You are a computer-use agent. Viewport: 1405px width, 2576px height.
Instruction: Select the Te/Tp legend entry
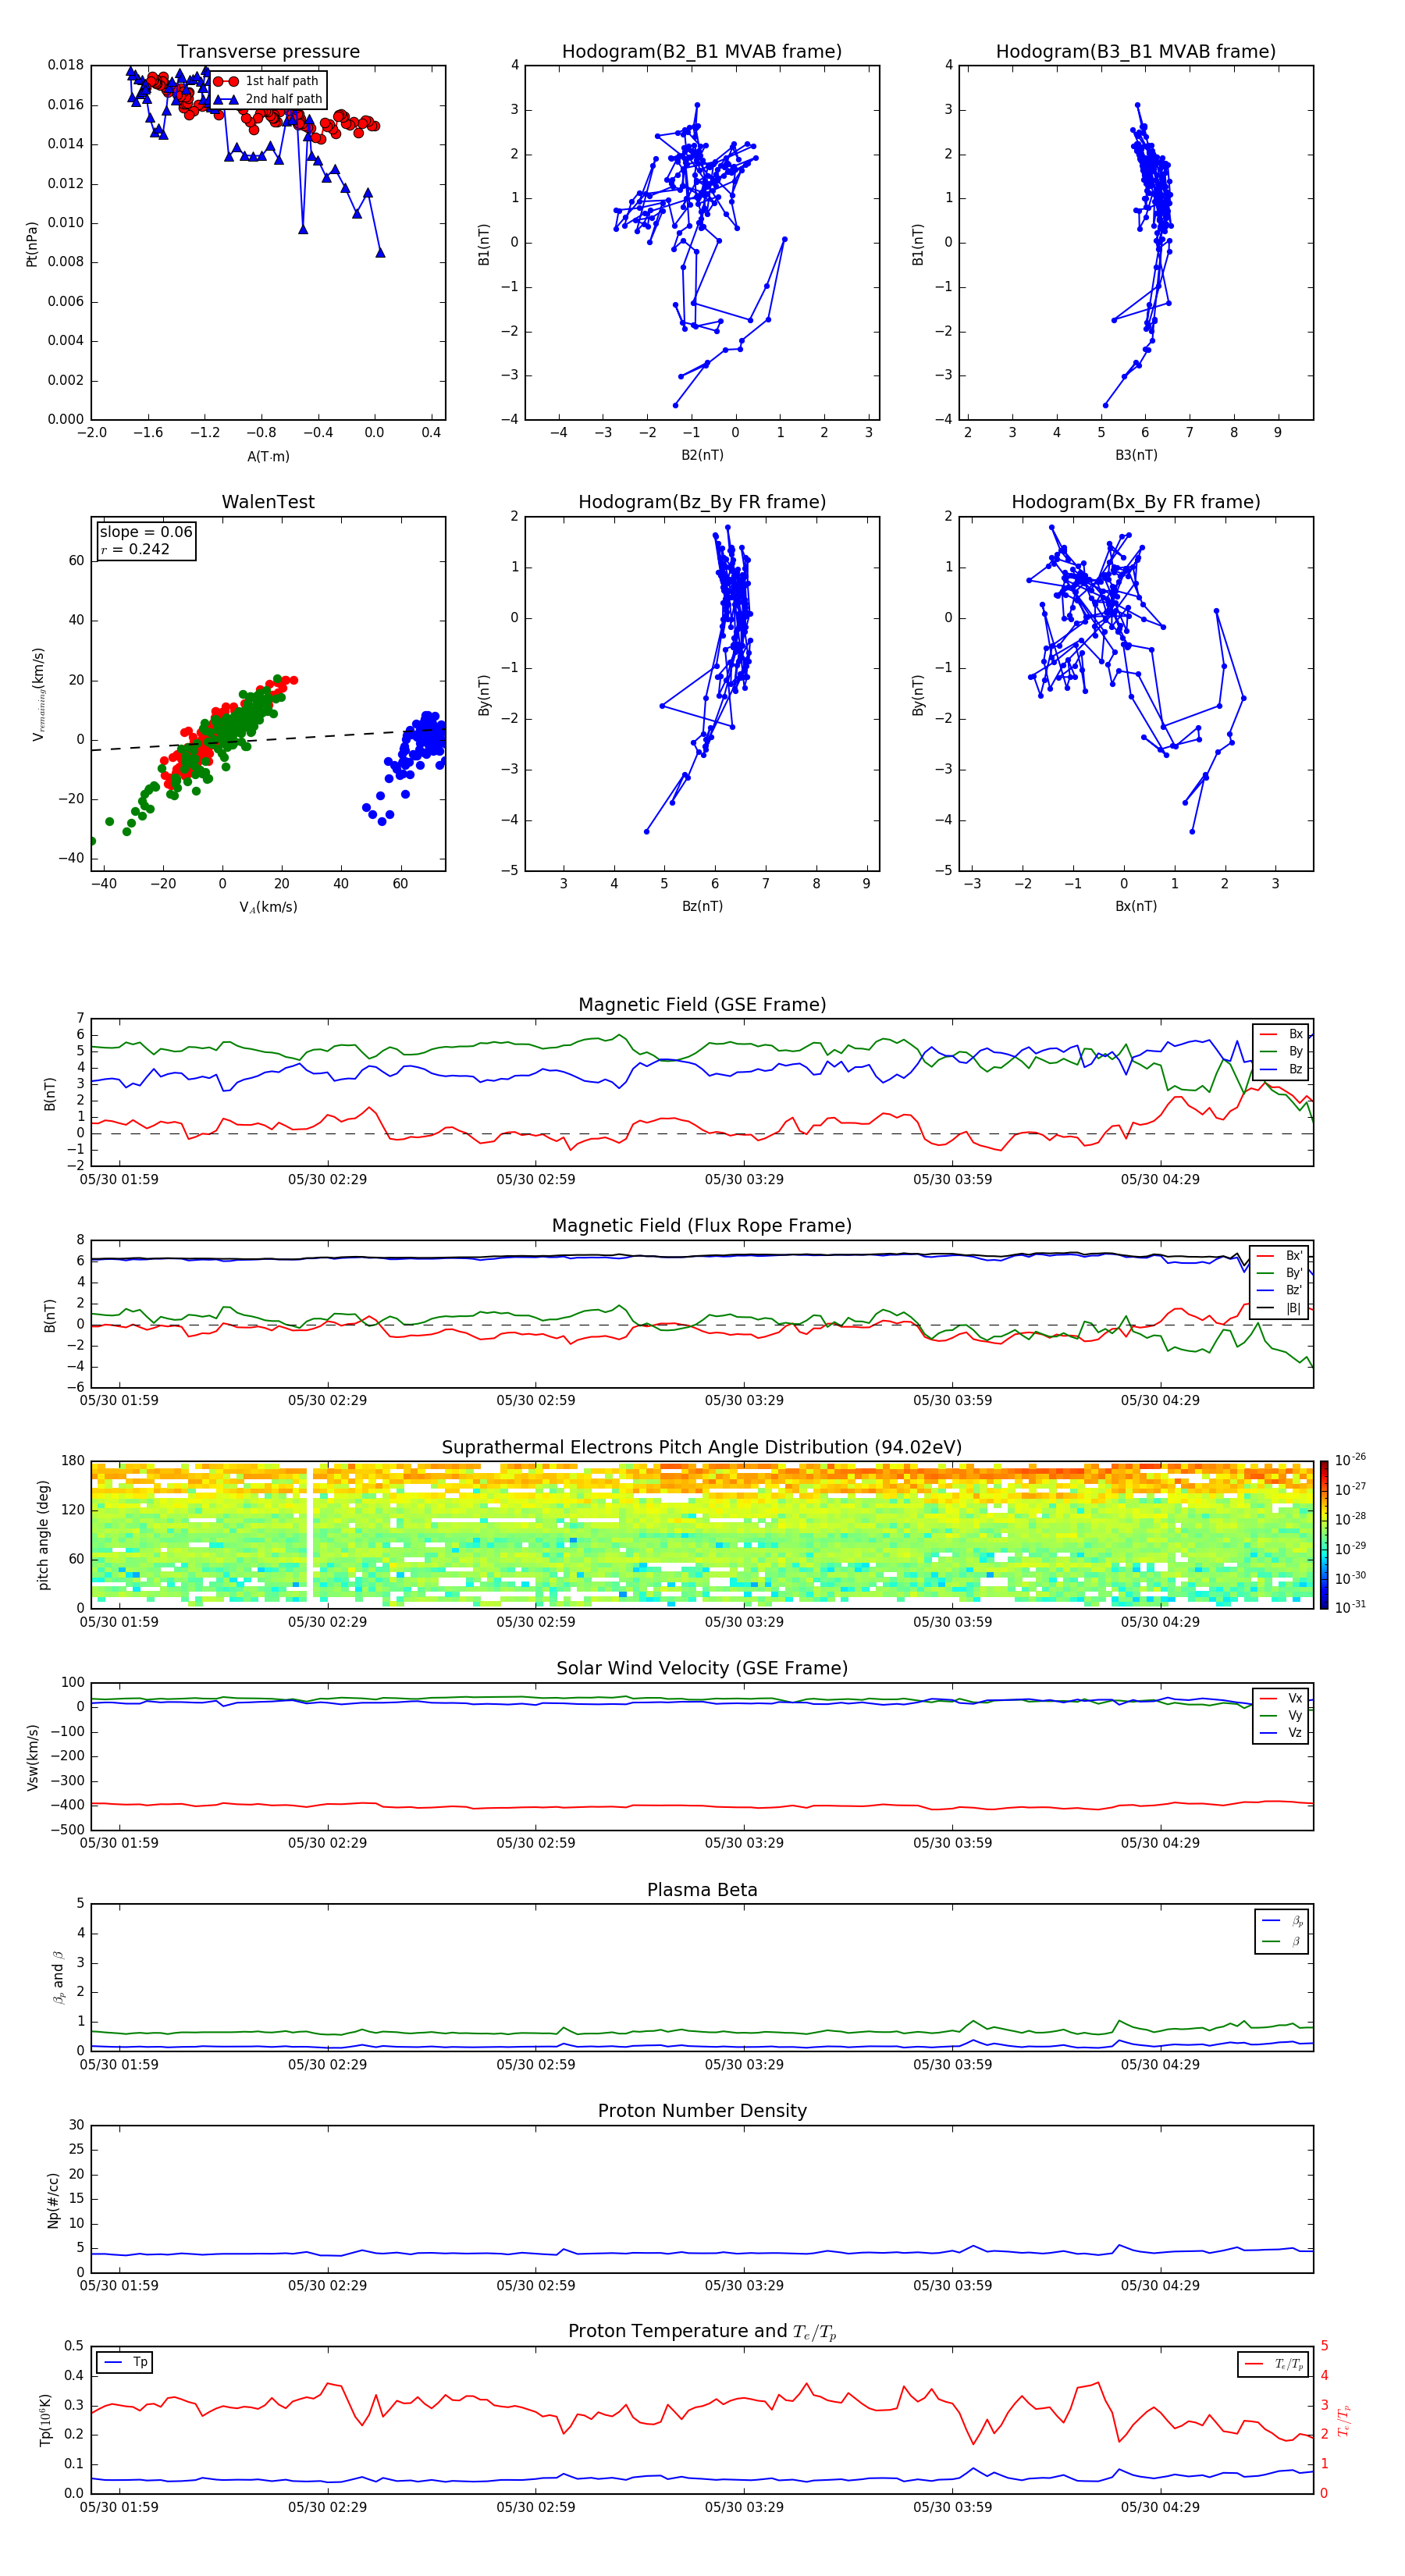1274,2364
